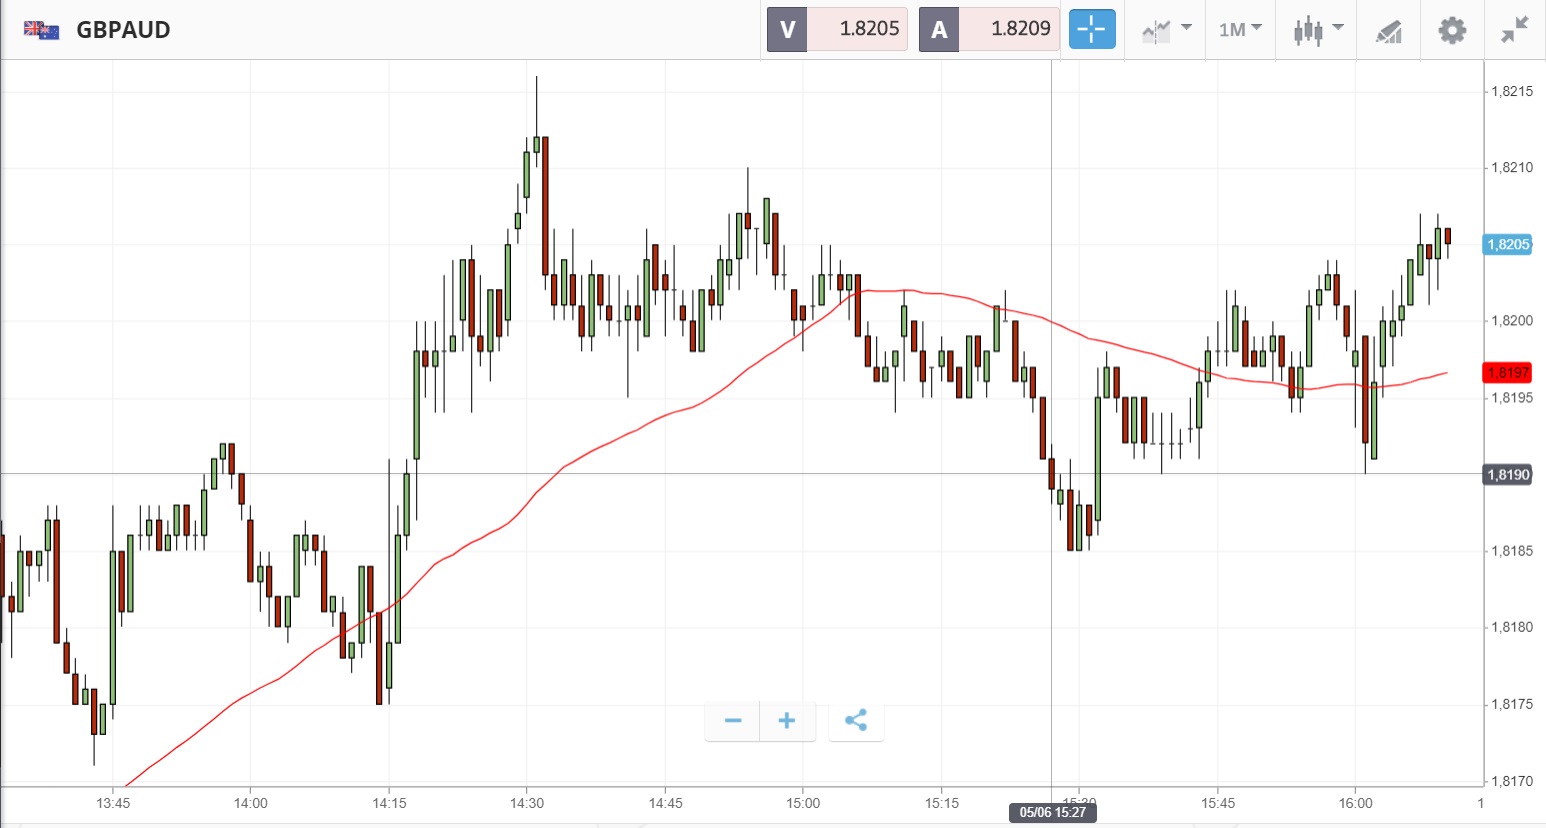This screenshot has height=828, width=1546.
Task: Share the chart via share icon
Action: coord(856,721)
